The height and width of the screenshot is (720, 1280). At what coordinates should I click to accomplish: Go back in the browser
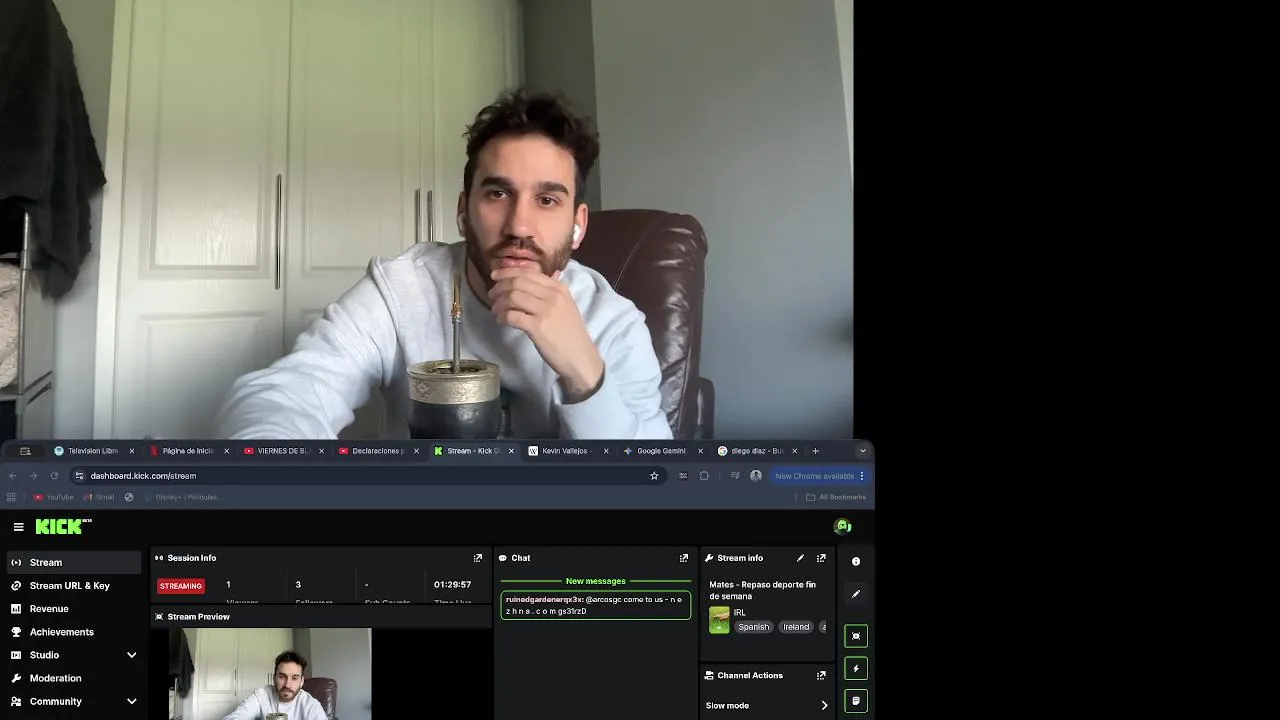click(12, 476)
